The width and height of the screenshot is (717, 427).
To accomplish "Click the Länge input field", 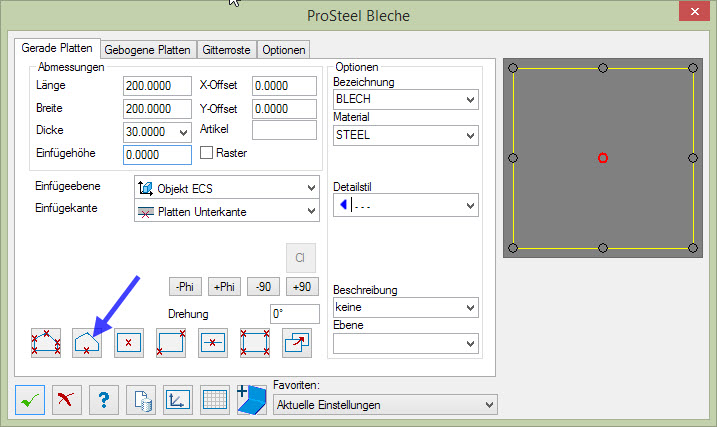I will click(157, 86).
